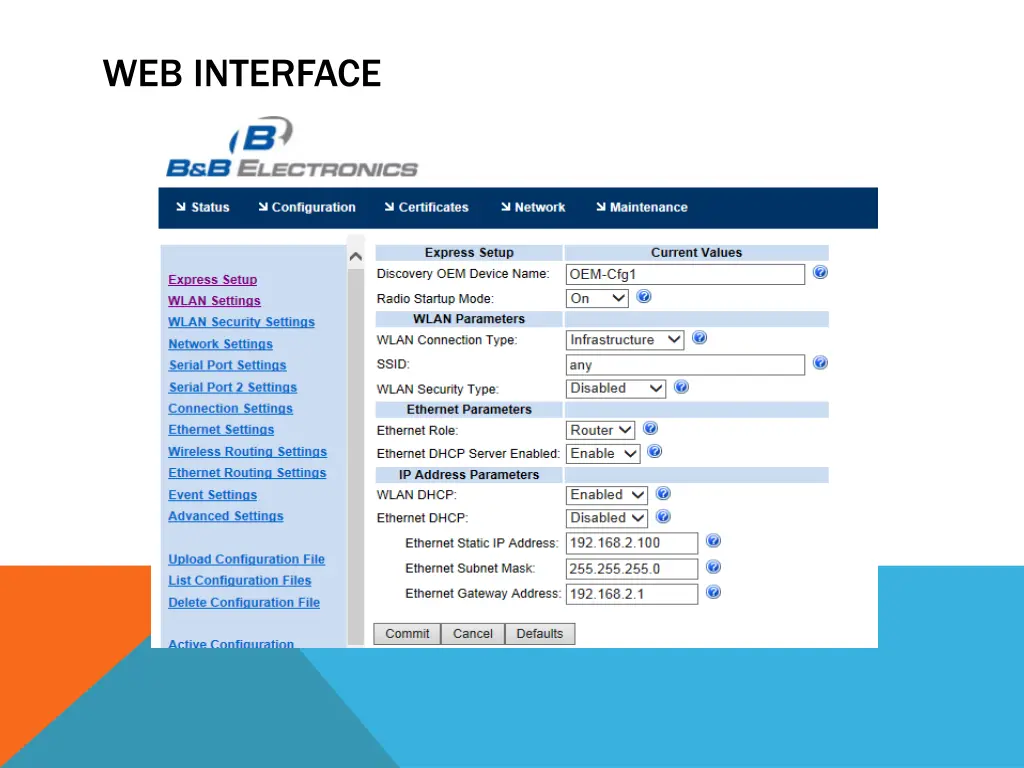Open Event Settings link
The height and width of the screenshot is (768, 1024).
(x=212, y=495)
